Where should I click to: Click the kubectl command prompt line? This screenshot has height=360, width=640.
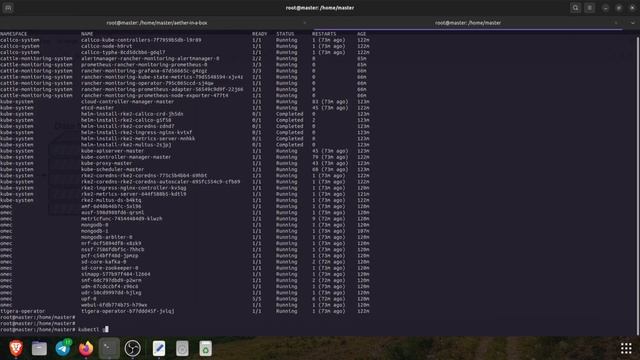(x=54, y=329)
